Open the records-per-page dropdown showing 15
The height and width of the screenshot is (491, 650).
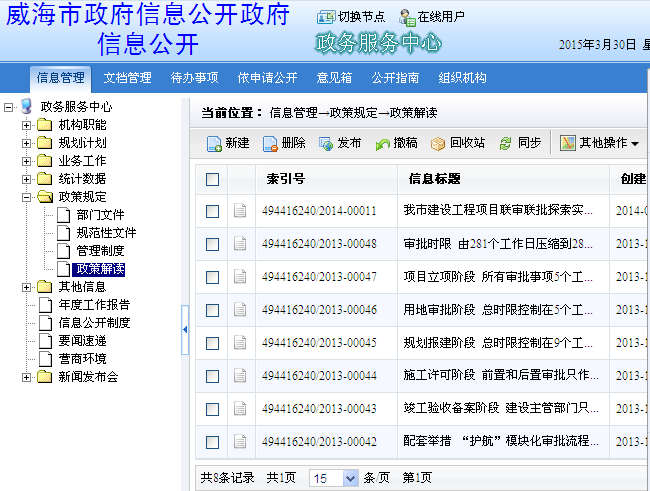333,478
